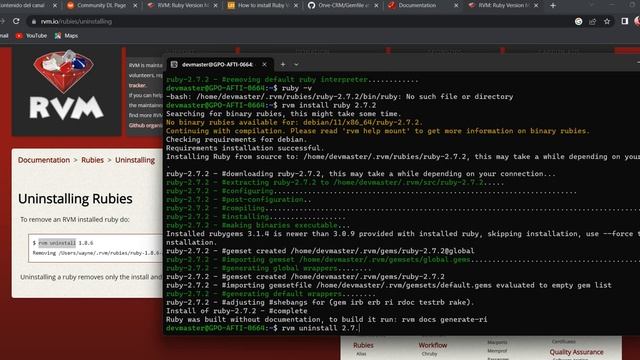Open the Documentation breadcrumb link
Viewport: 640px width, 360px height.
coord(44,160)
